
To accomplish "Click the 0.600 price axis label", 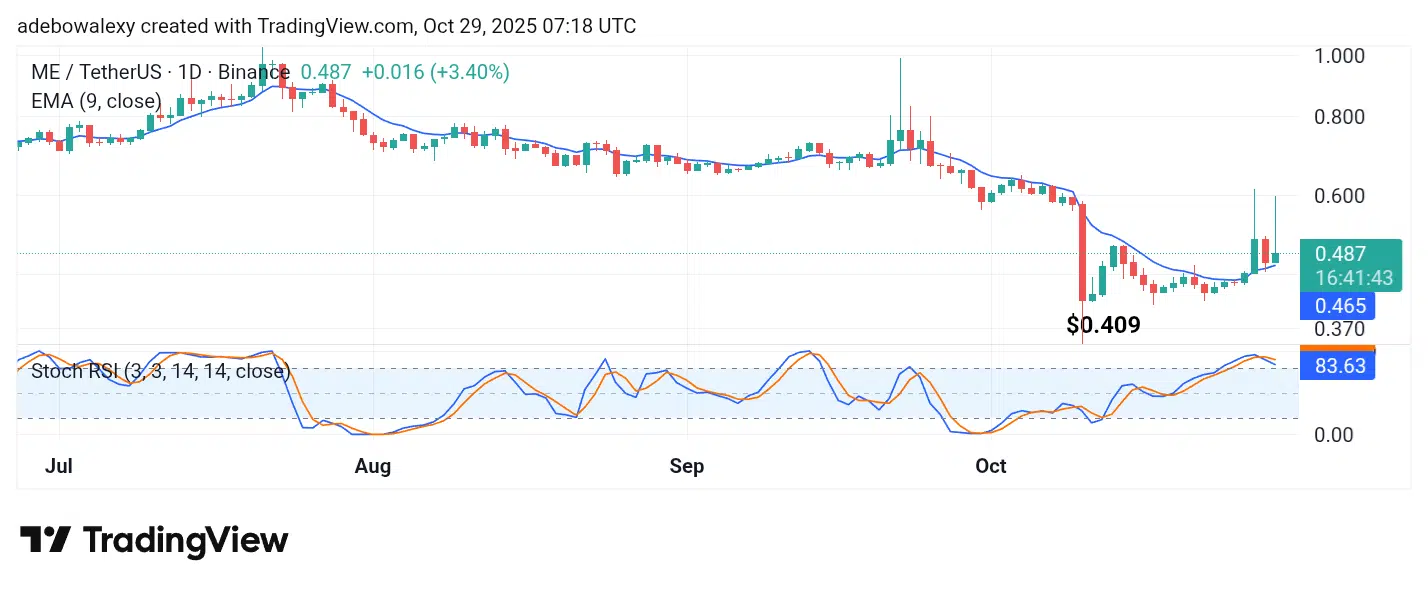I will (1338, 195).
